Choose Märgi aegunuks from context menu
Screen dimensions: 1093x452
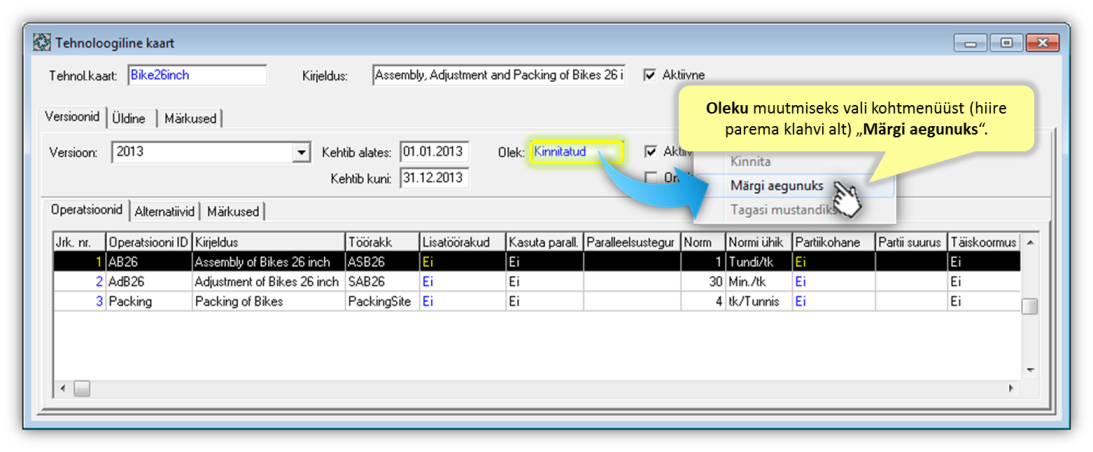(x=777, y=186)
